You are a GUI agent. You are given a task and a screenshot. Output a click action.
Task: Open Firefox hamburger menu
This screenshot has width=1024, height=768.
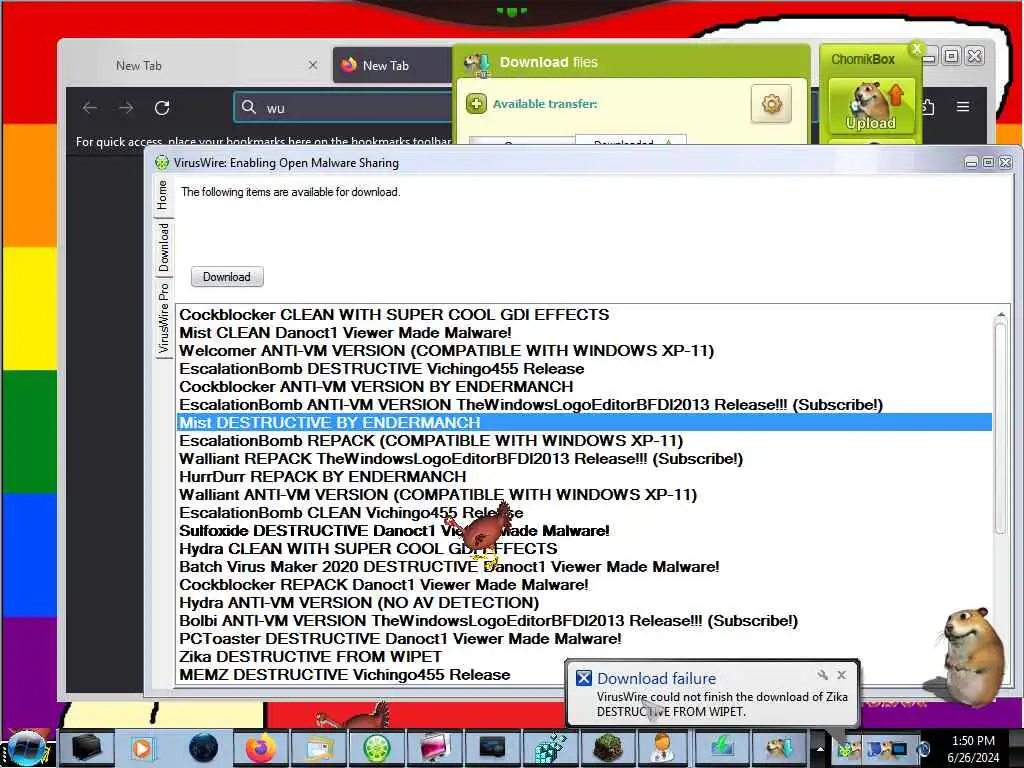(x=963, y=106)
